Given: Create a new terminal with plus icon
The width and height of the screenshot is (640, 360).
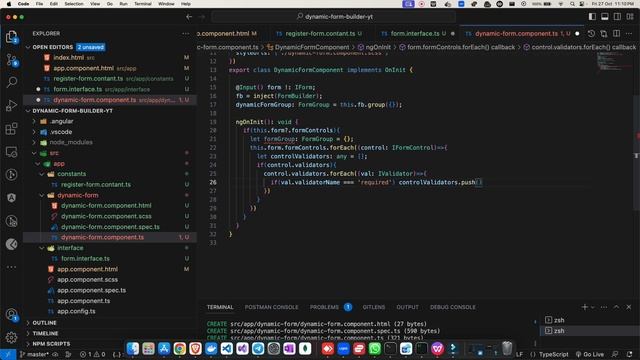Looking at the screenshot, I should tap(584, 307).
